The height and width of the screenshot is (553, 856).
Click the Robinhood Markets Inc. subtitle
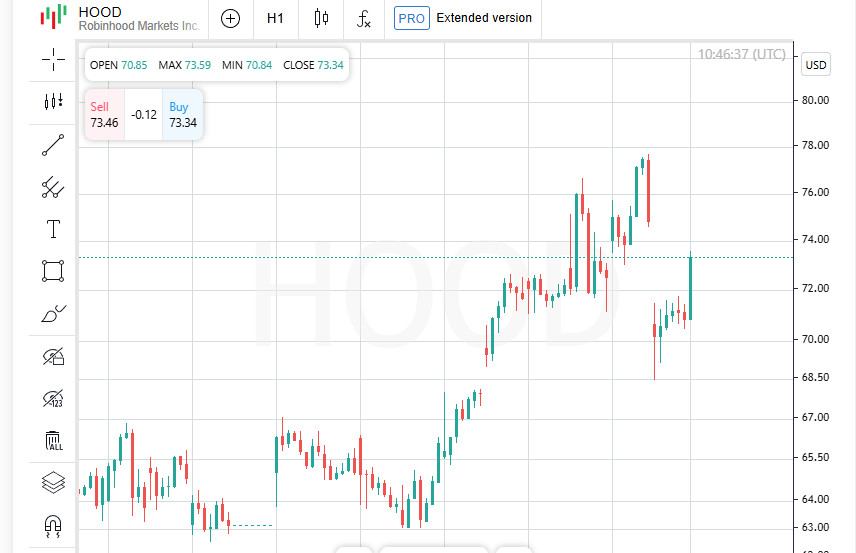pos(139,26)
